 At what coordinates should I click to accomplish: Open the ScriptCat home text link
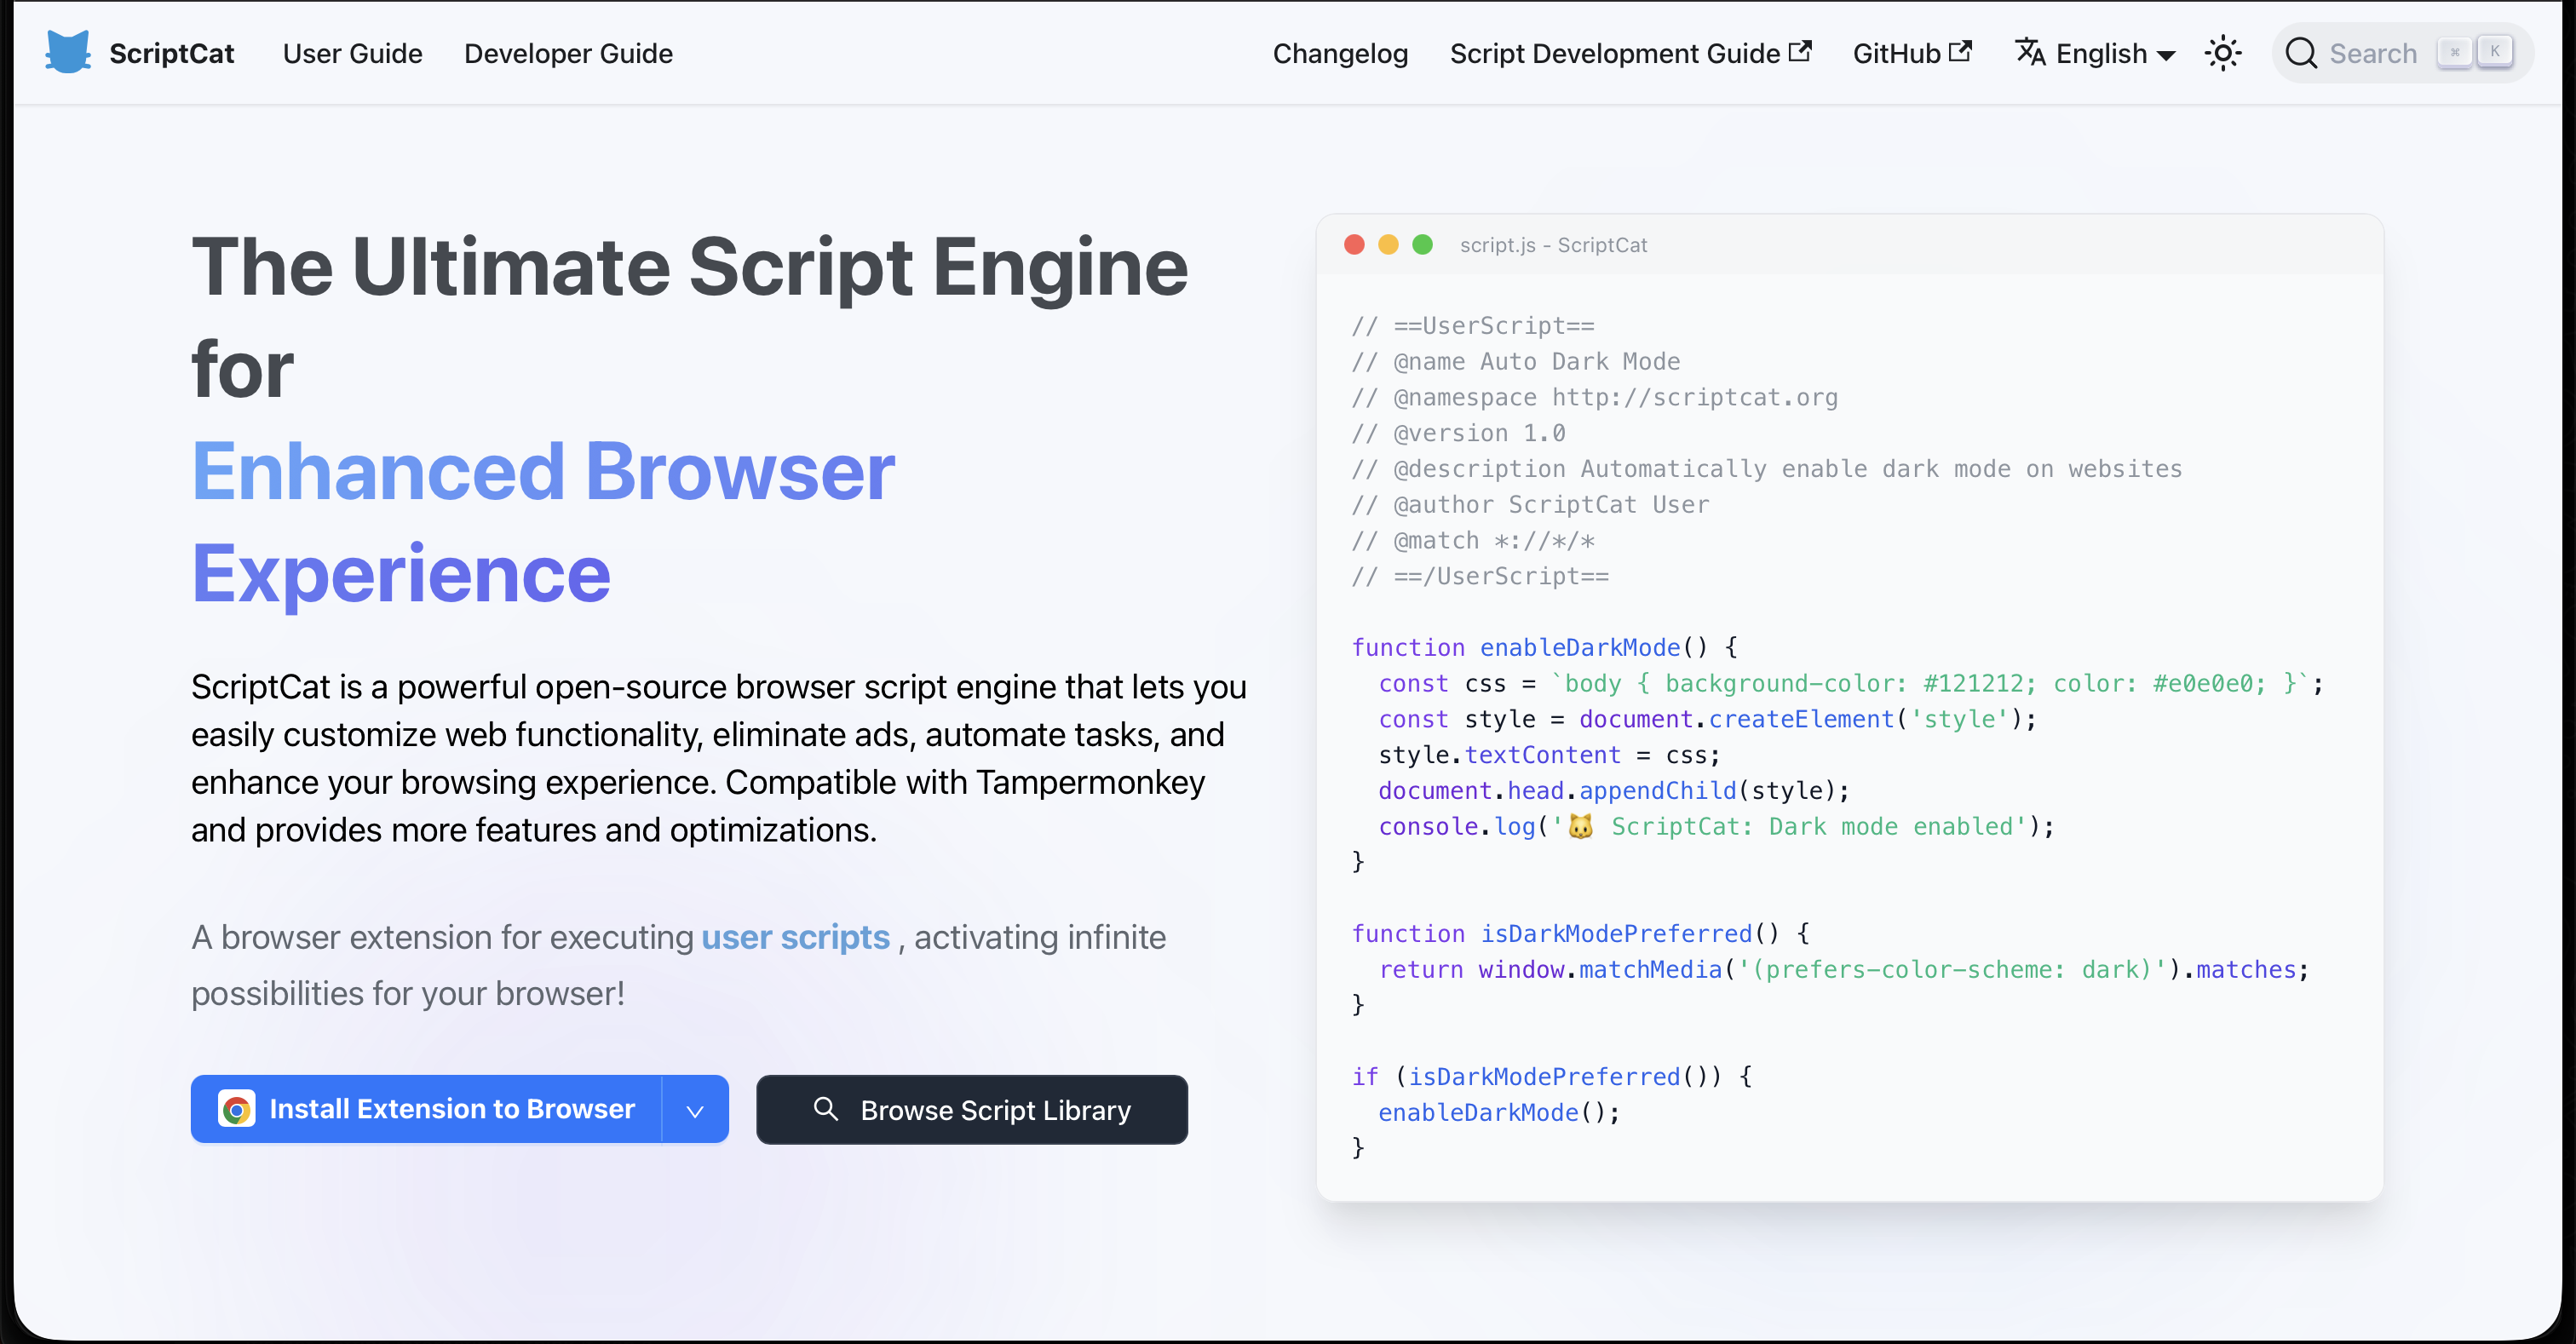point(171,53)
